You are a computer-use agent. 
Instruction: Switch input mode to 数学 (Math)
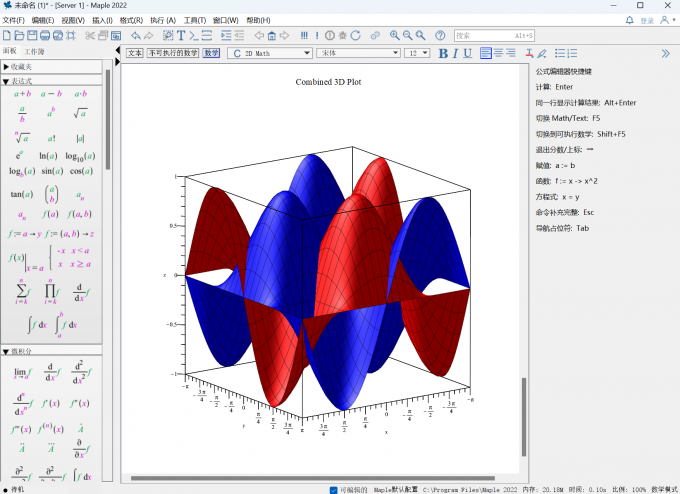(x=211, y=53)
